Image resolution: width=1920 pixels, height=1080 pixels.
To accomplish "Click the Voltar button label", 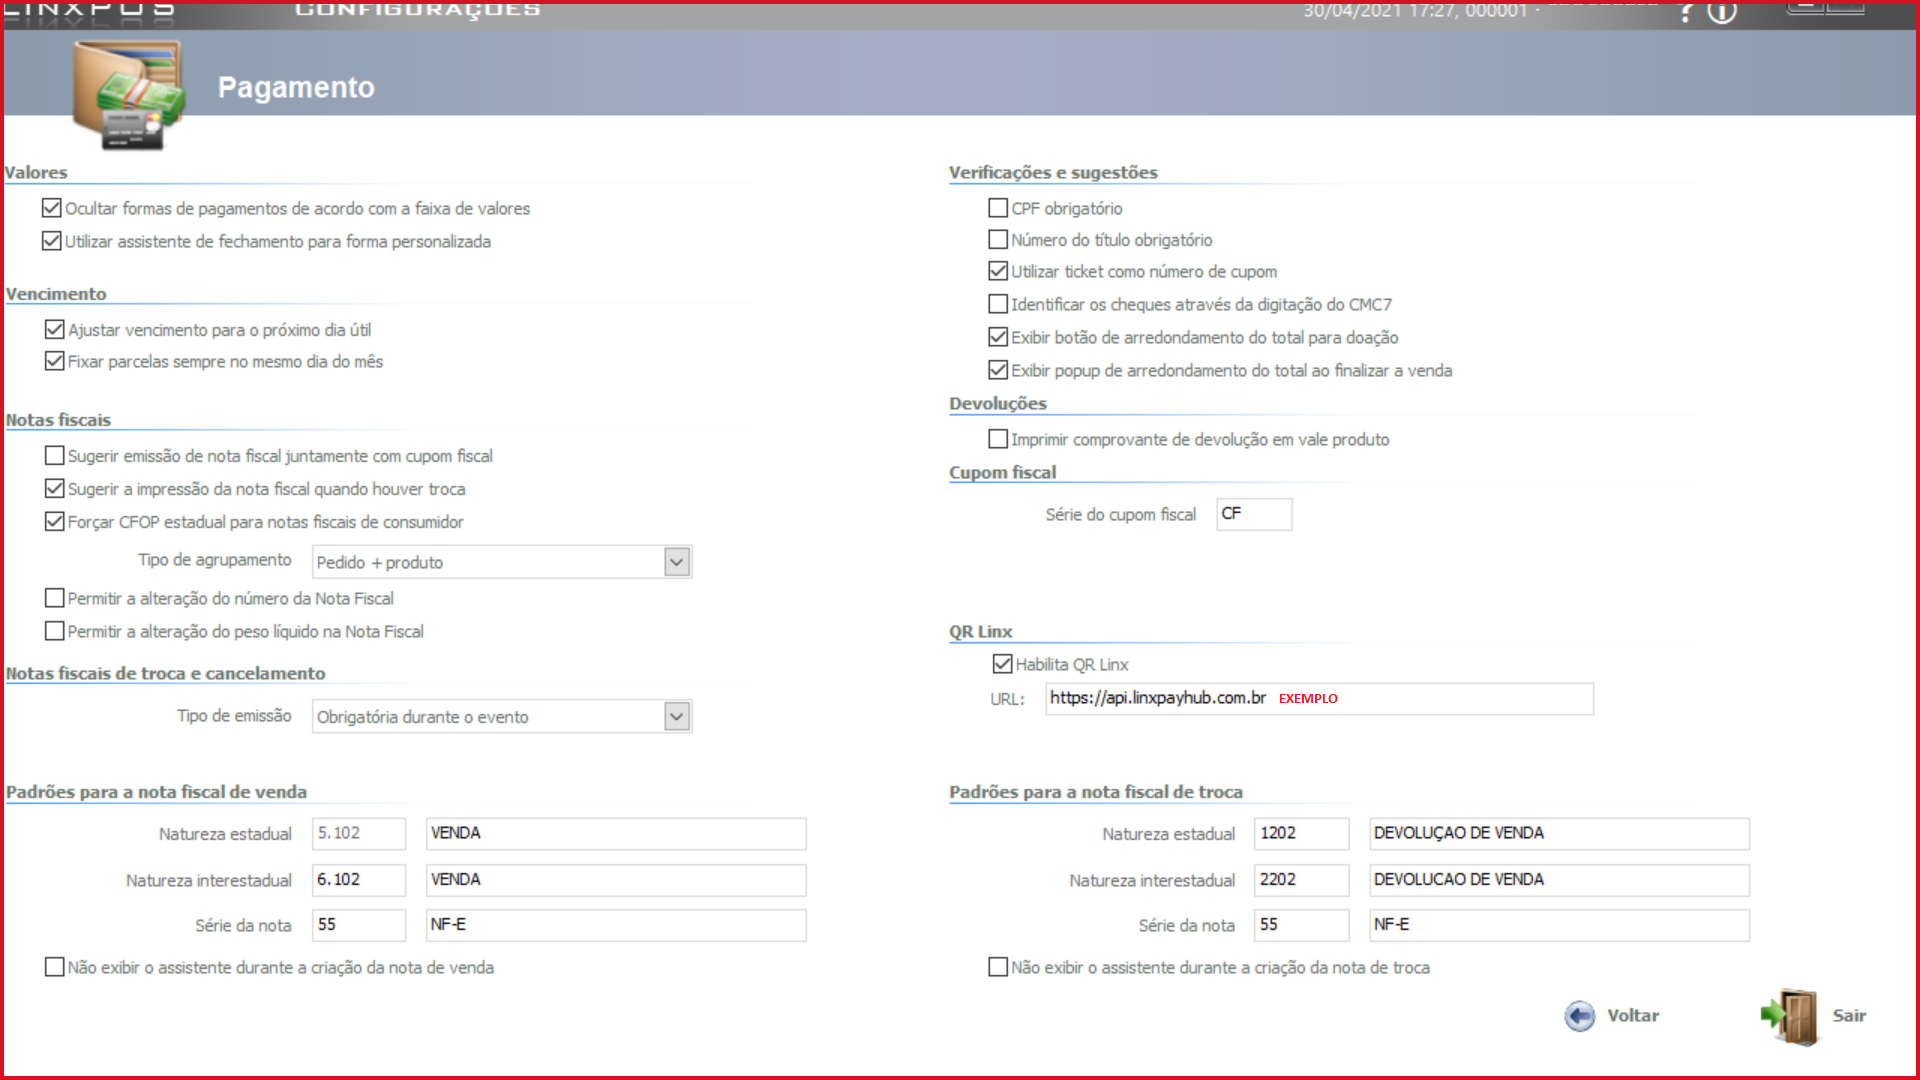I will click(1633, 1016).
